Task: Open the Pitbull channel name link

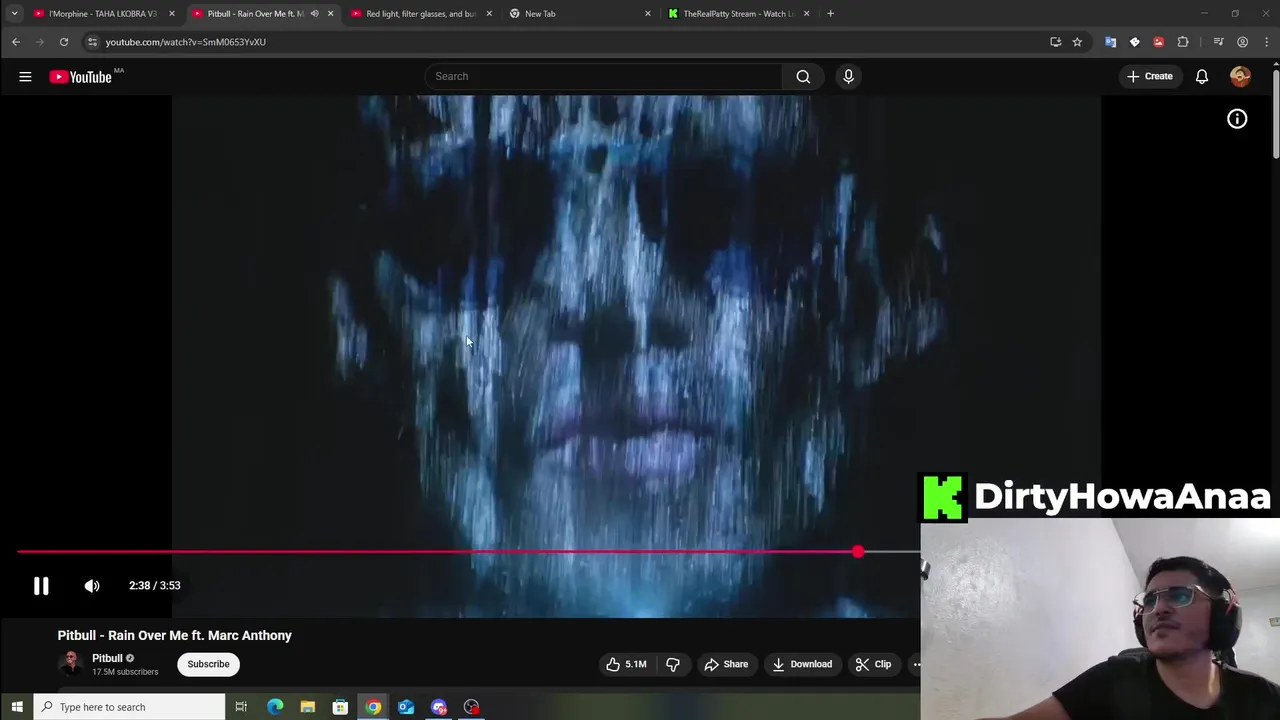Action: pos(107,658)
